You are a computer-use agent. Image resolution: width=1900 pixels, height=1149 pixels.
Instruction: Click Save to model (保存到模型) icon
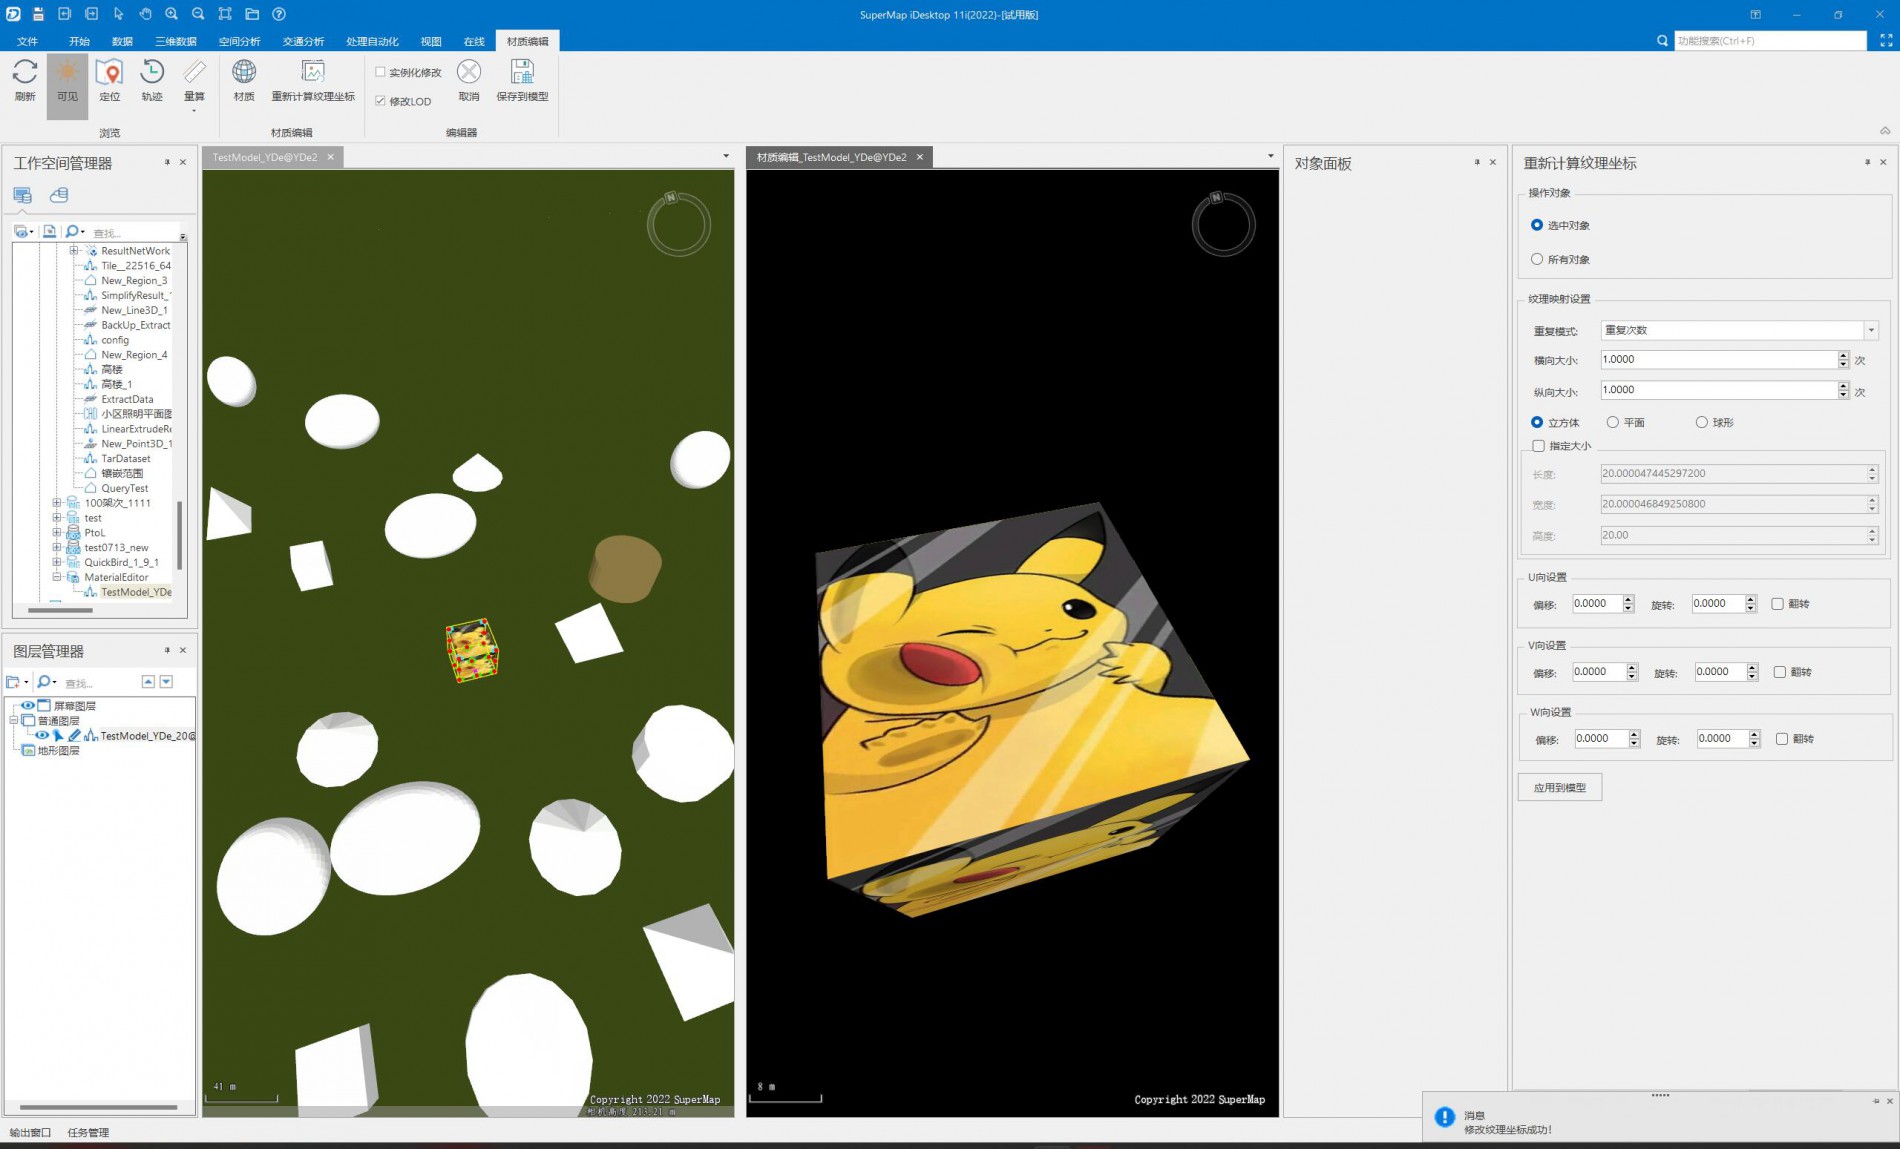(522, 72)
